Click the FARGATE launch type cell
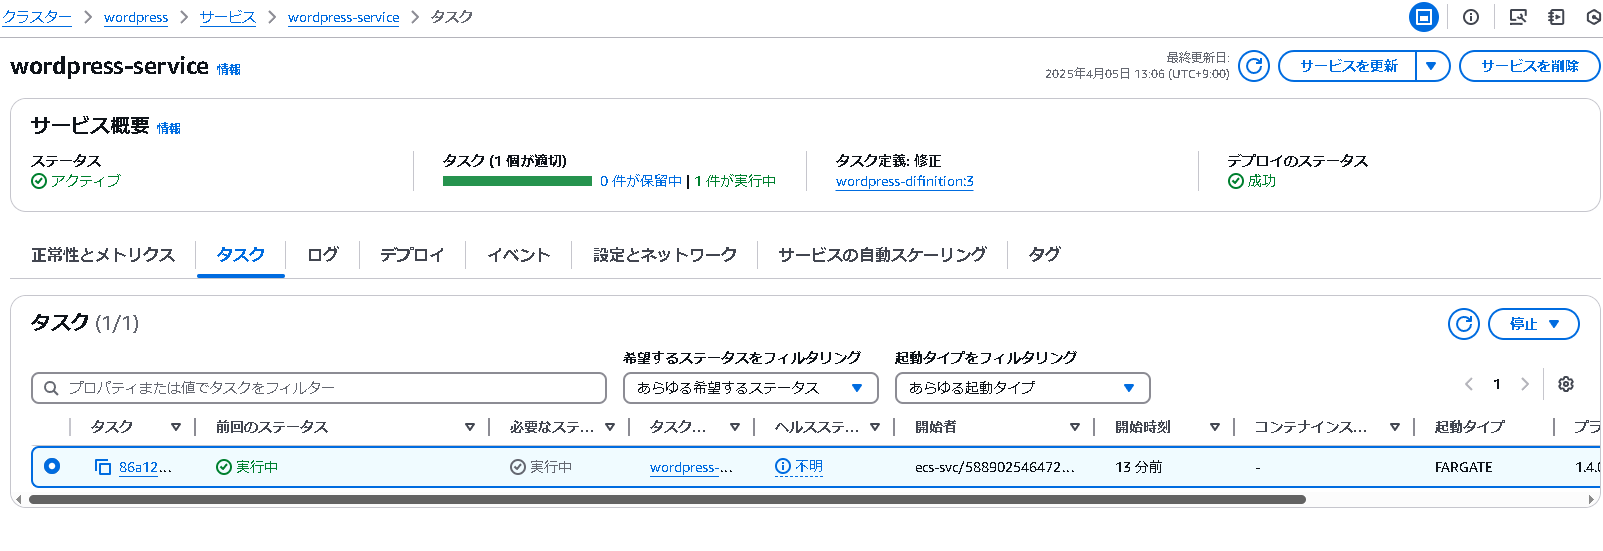 (1463, 467)
